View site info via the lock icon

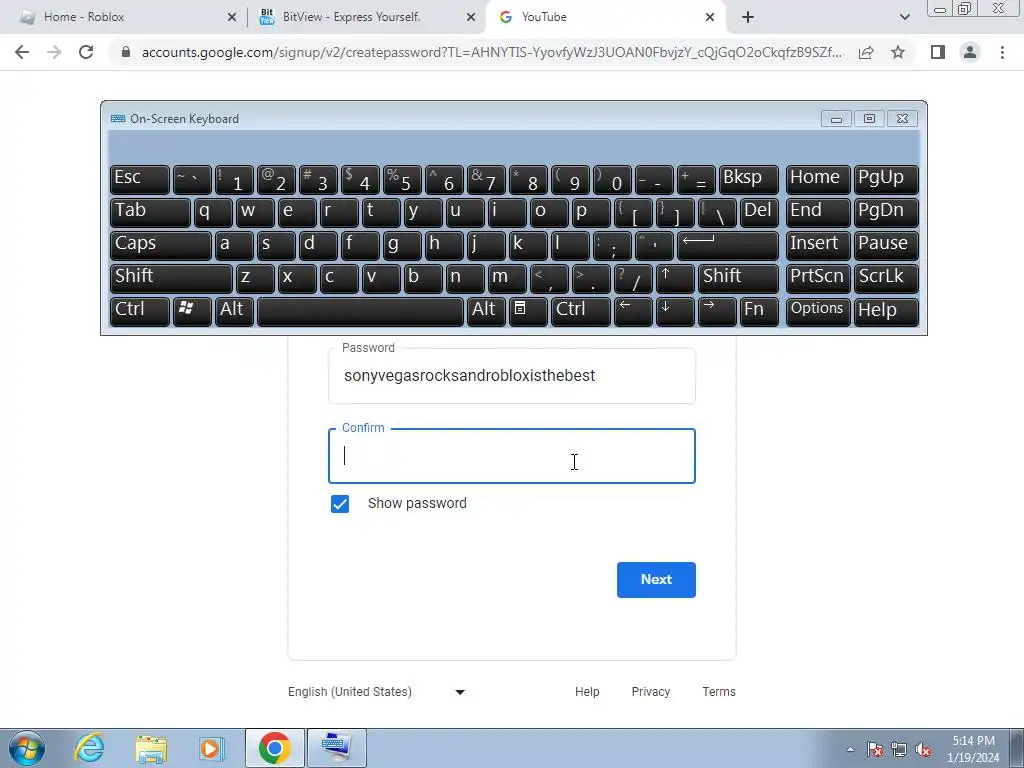click(x=126, y=52)
